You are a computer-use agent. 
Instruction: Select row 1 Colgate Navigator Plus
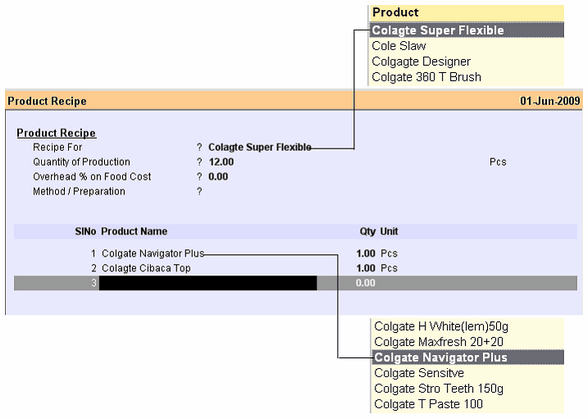[x=153, y=254]
